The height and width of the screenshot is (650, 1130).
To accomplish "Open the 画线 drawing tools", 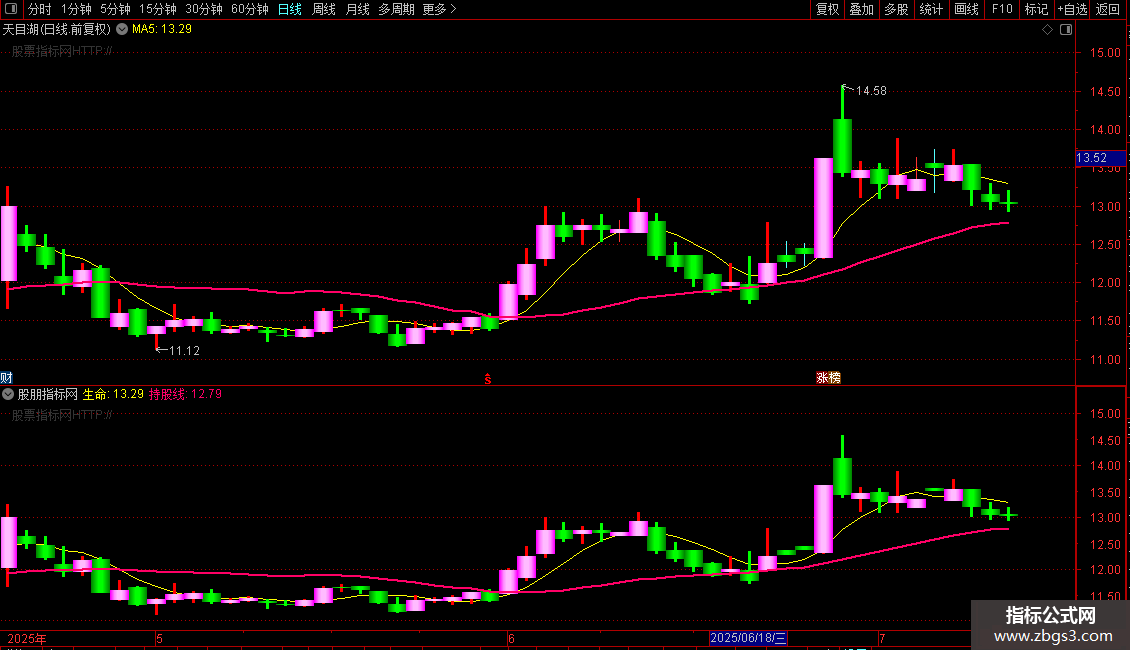I will point(966,9).
